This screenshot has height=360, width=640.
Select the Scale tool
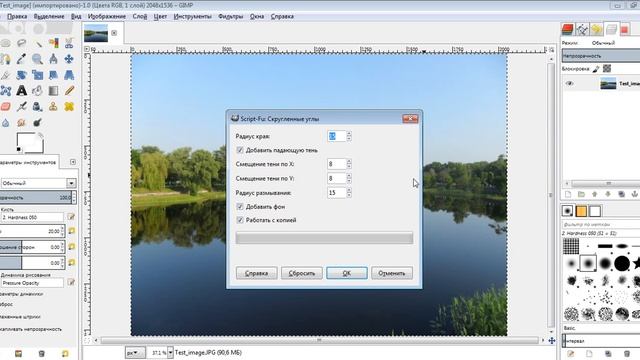[x=38, y=75]
